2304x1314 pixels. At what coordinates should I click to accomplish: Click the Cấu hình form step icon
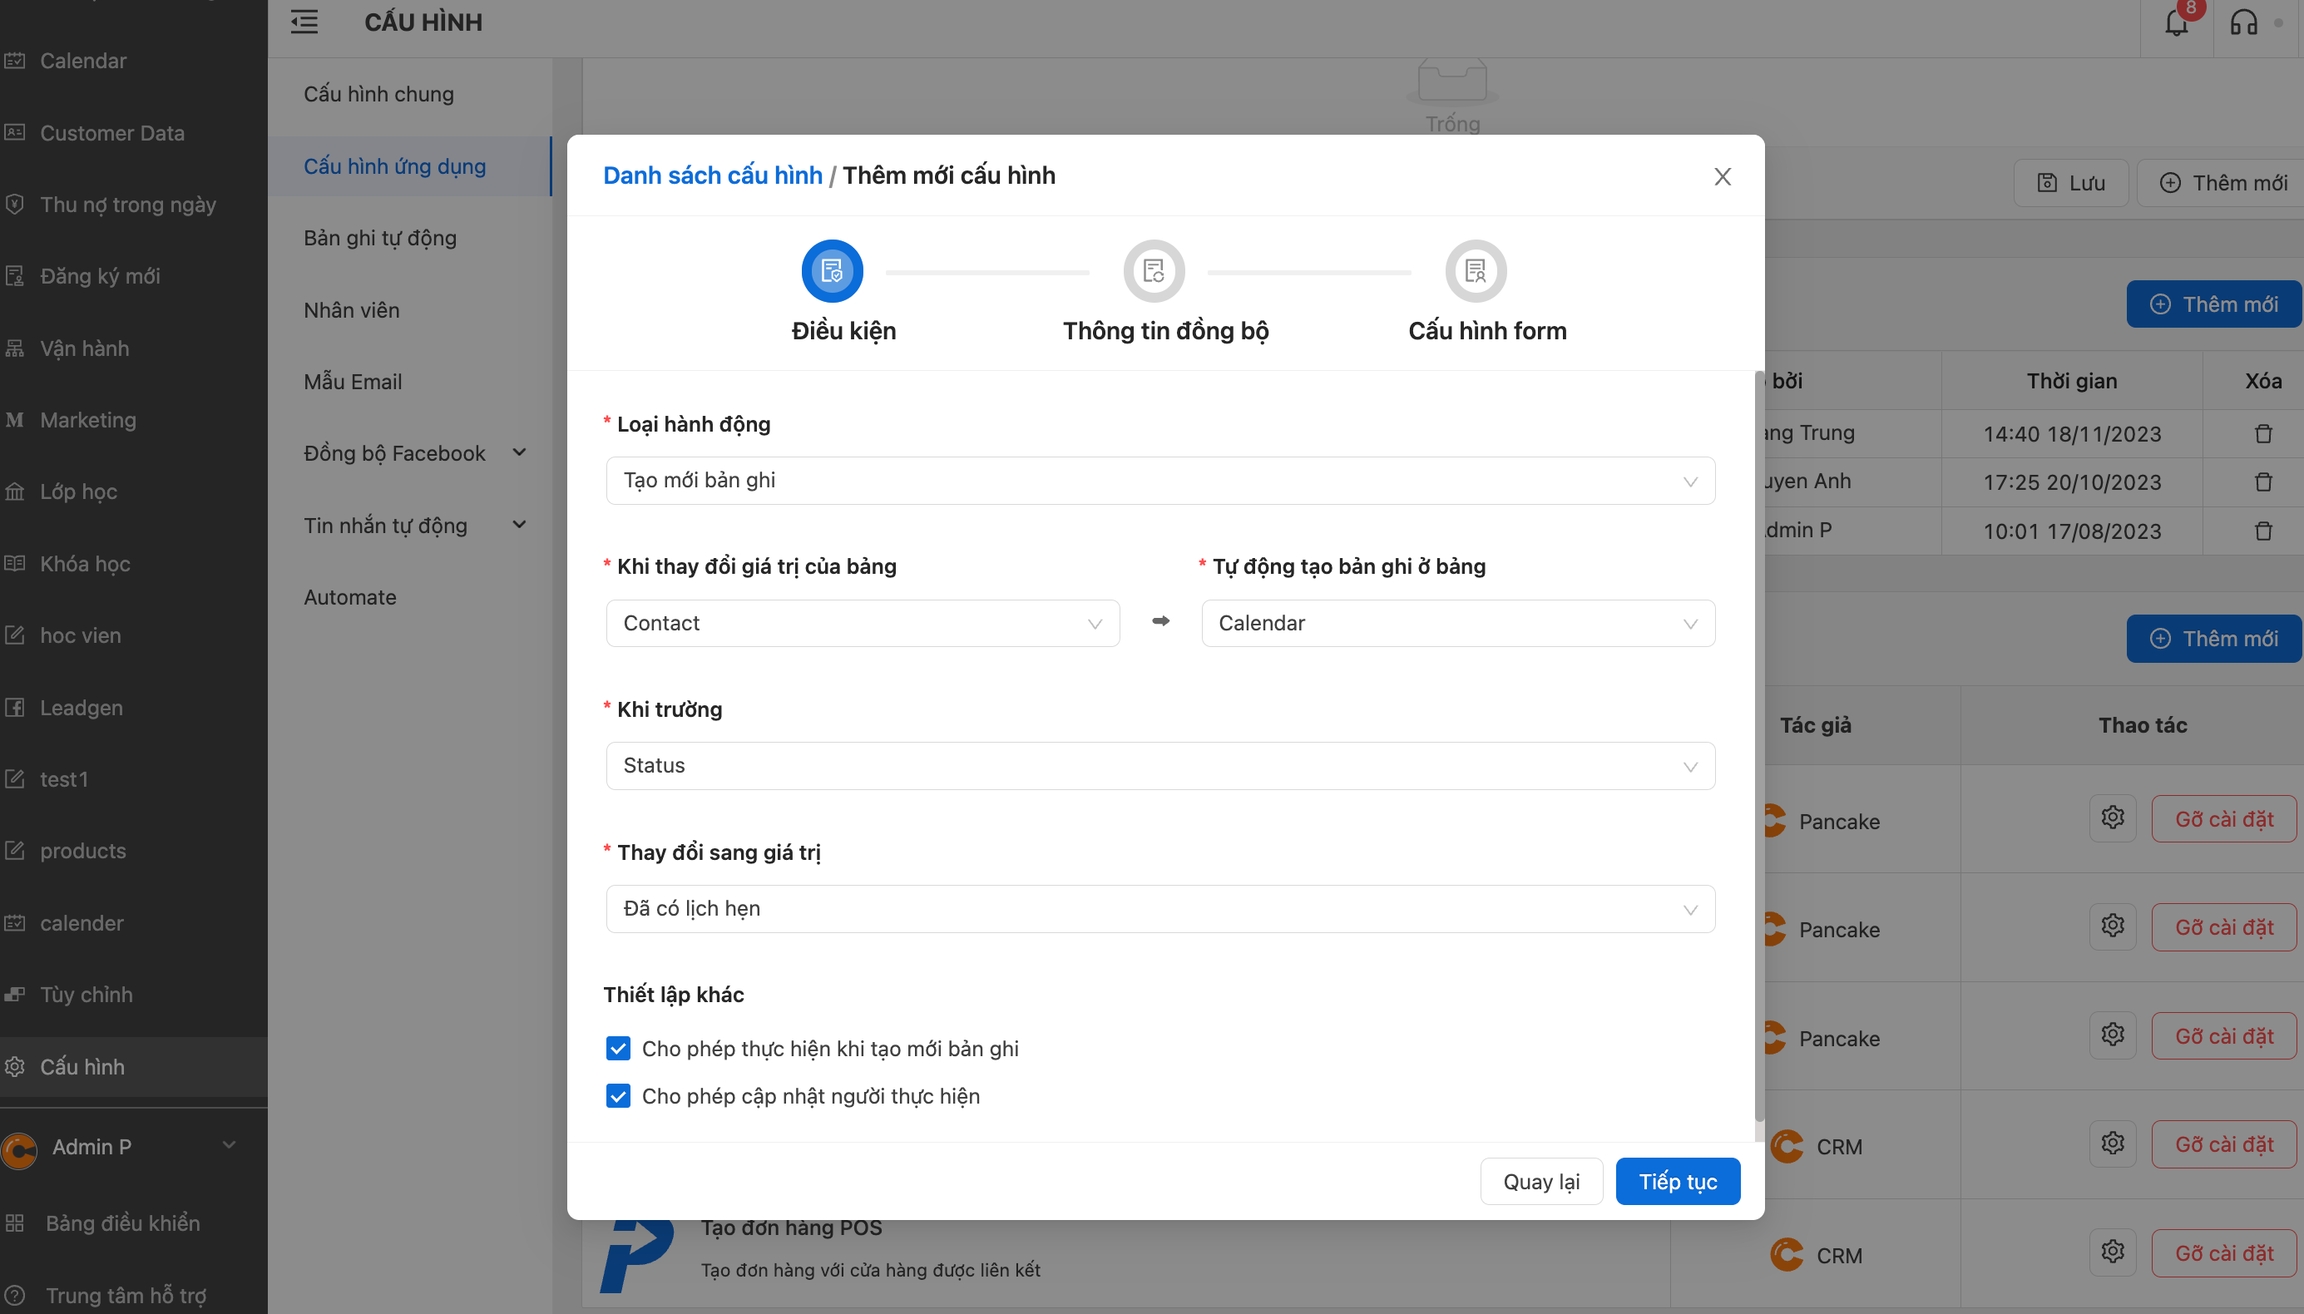pos(1475,271)
